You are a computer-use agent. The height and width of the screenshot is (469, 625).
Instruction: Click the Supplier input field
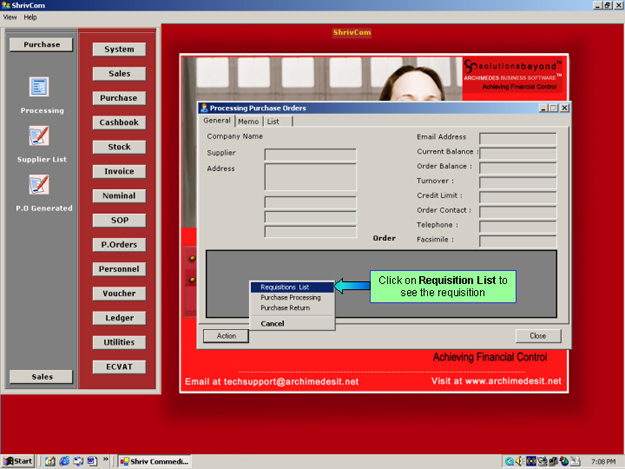[310, 155]
